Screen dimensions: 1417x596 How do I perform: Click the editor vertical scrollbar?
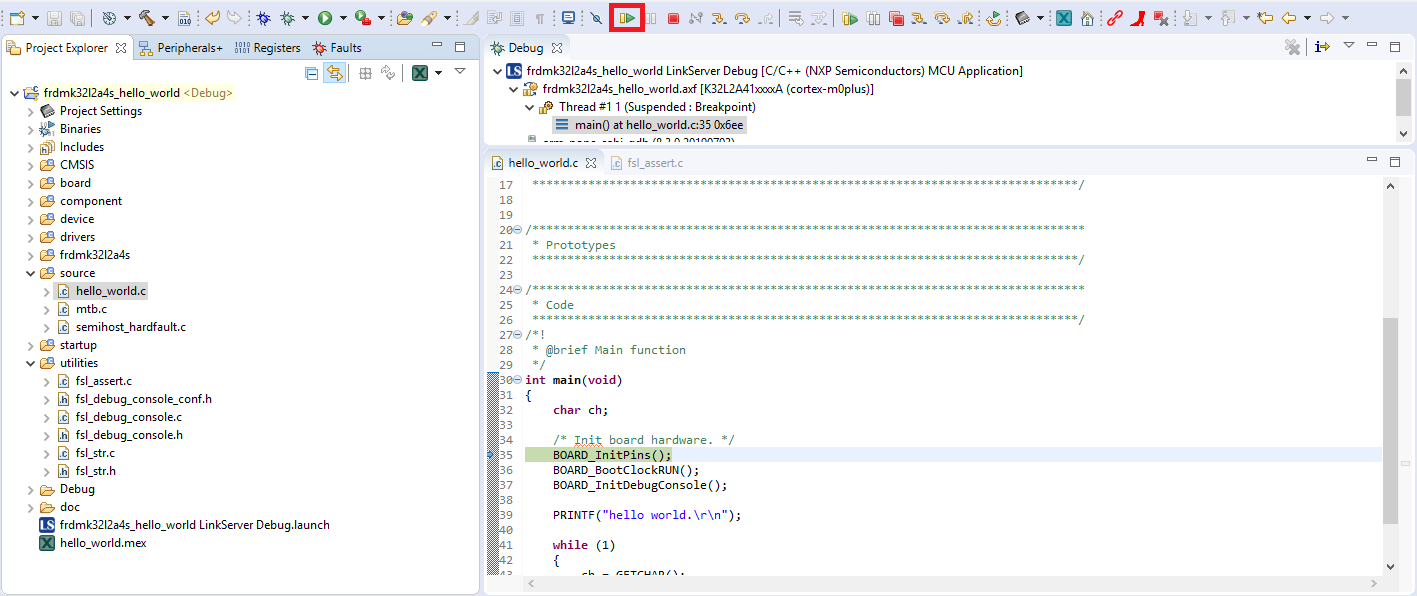pyautogui.click(x=1390, y=420)
